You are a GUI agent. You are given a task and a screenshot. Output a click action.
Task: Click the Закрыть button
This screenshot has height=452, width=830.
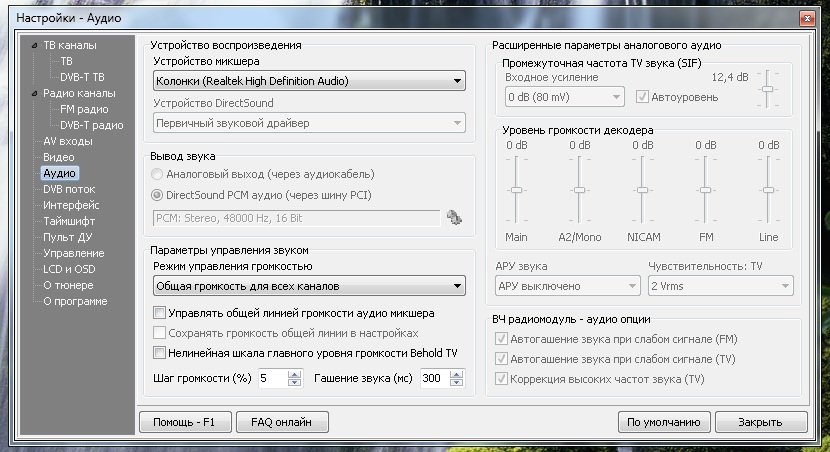click(759, 422)
